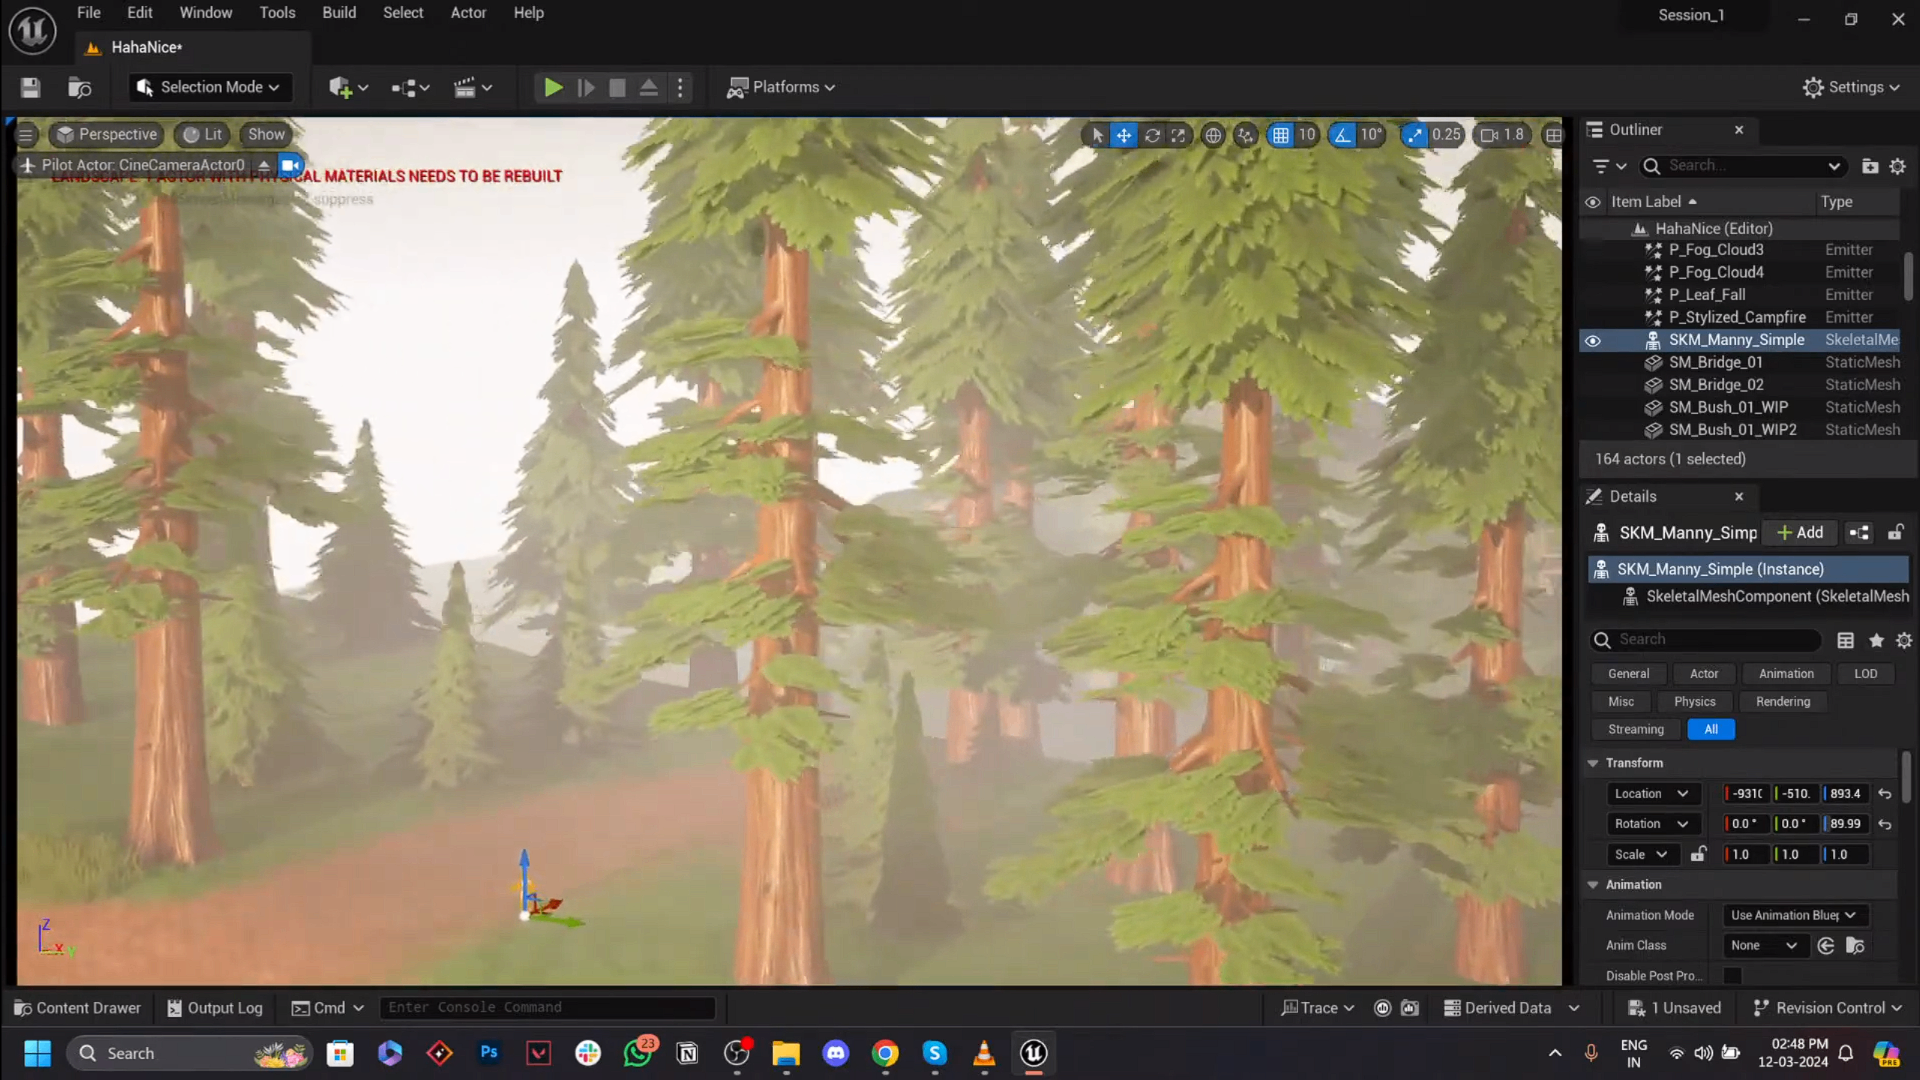Open the Build menu
Viewport: 1920px width, 1080px height.
(x=339, y=13)
